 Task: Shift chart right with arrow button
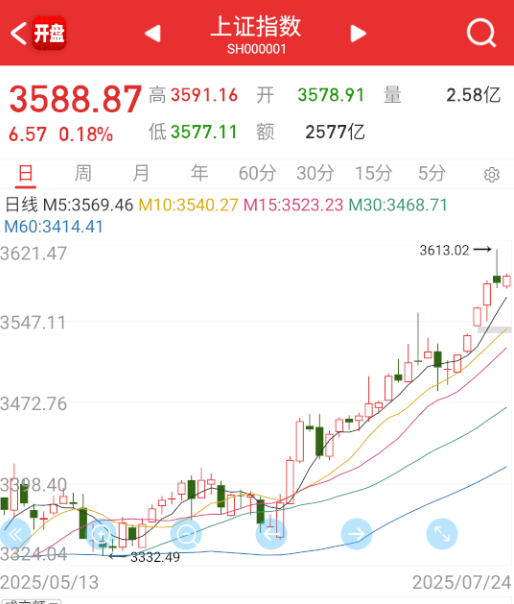click(x=356, y=534)
